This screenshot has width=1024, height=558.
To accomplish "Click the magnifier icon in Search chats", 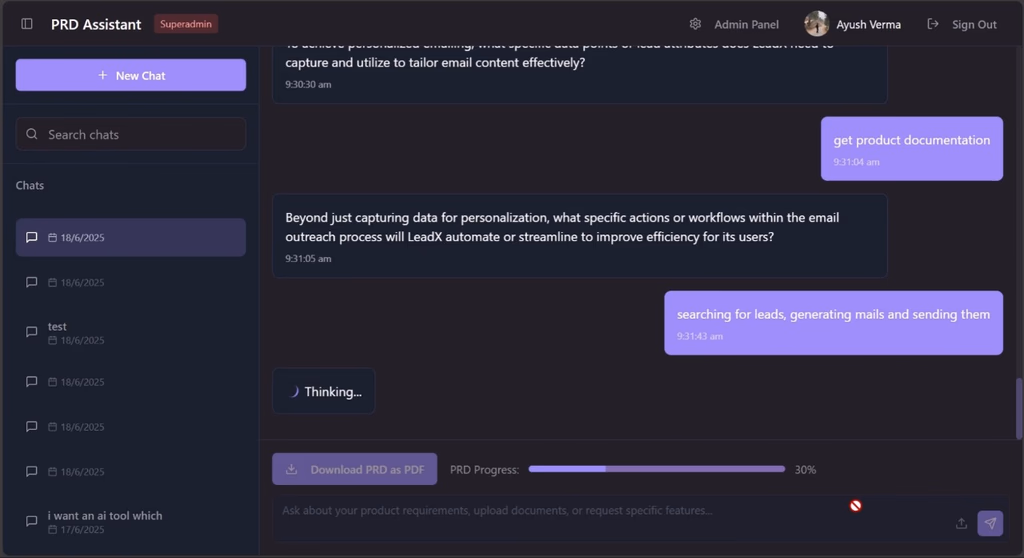I will [31, 134].
